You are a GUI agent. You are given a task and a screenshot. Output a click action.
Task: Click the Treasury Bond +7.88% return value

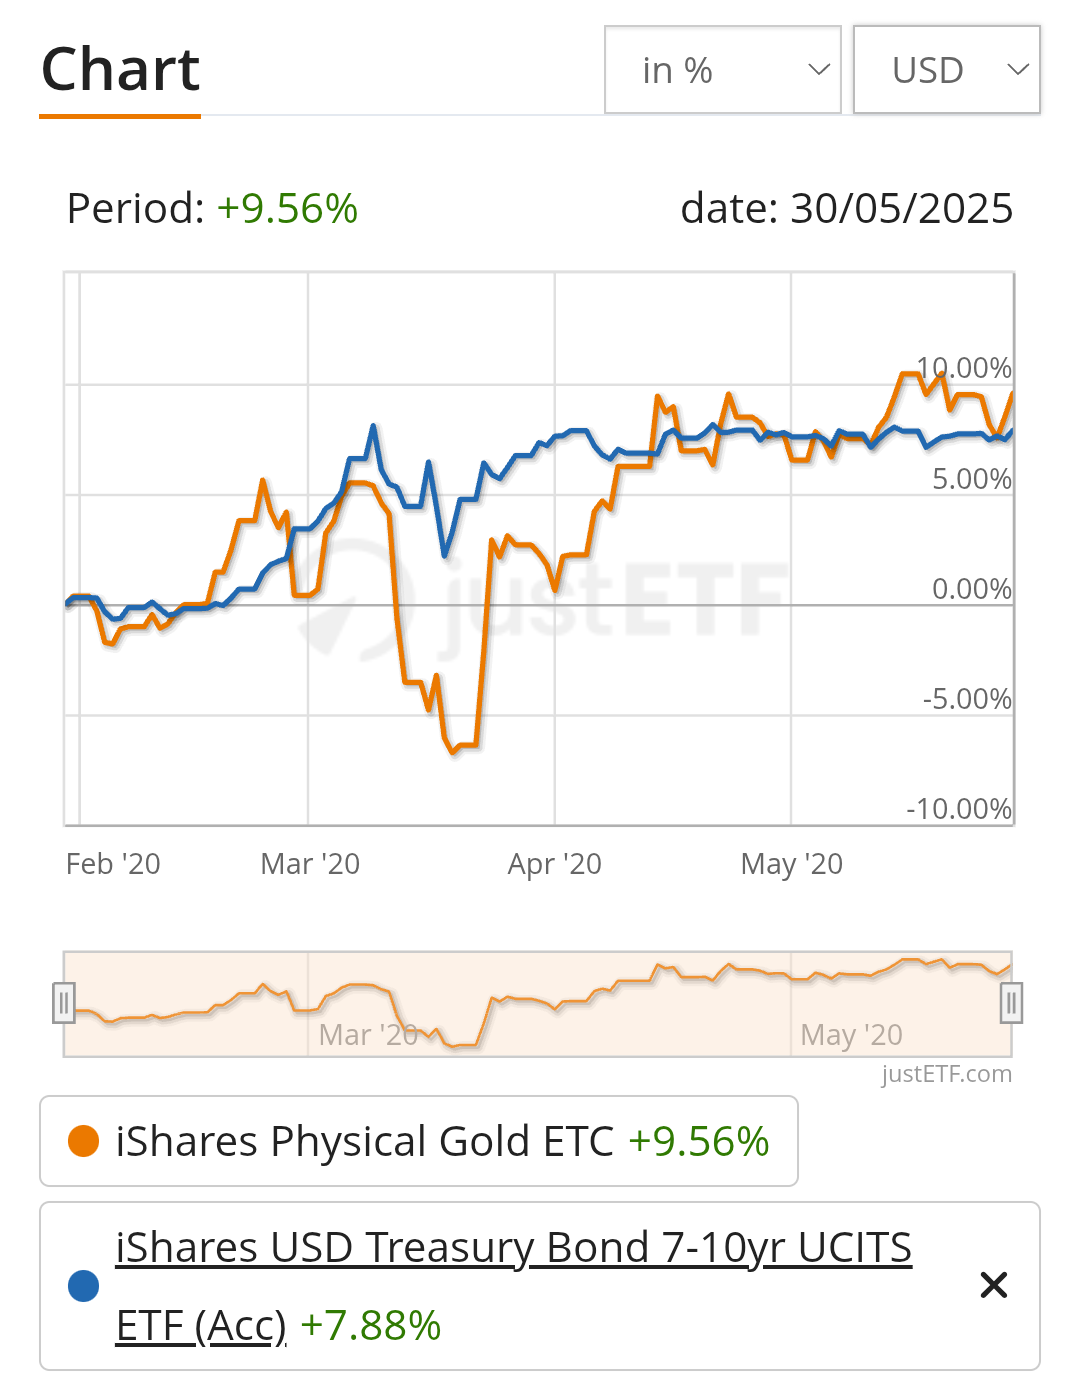371,1326
